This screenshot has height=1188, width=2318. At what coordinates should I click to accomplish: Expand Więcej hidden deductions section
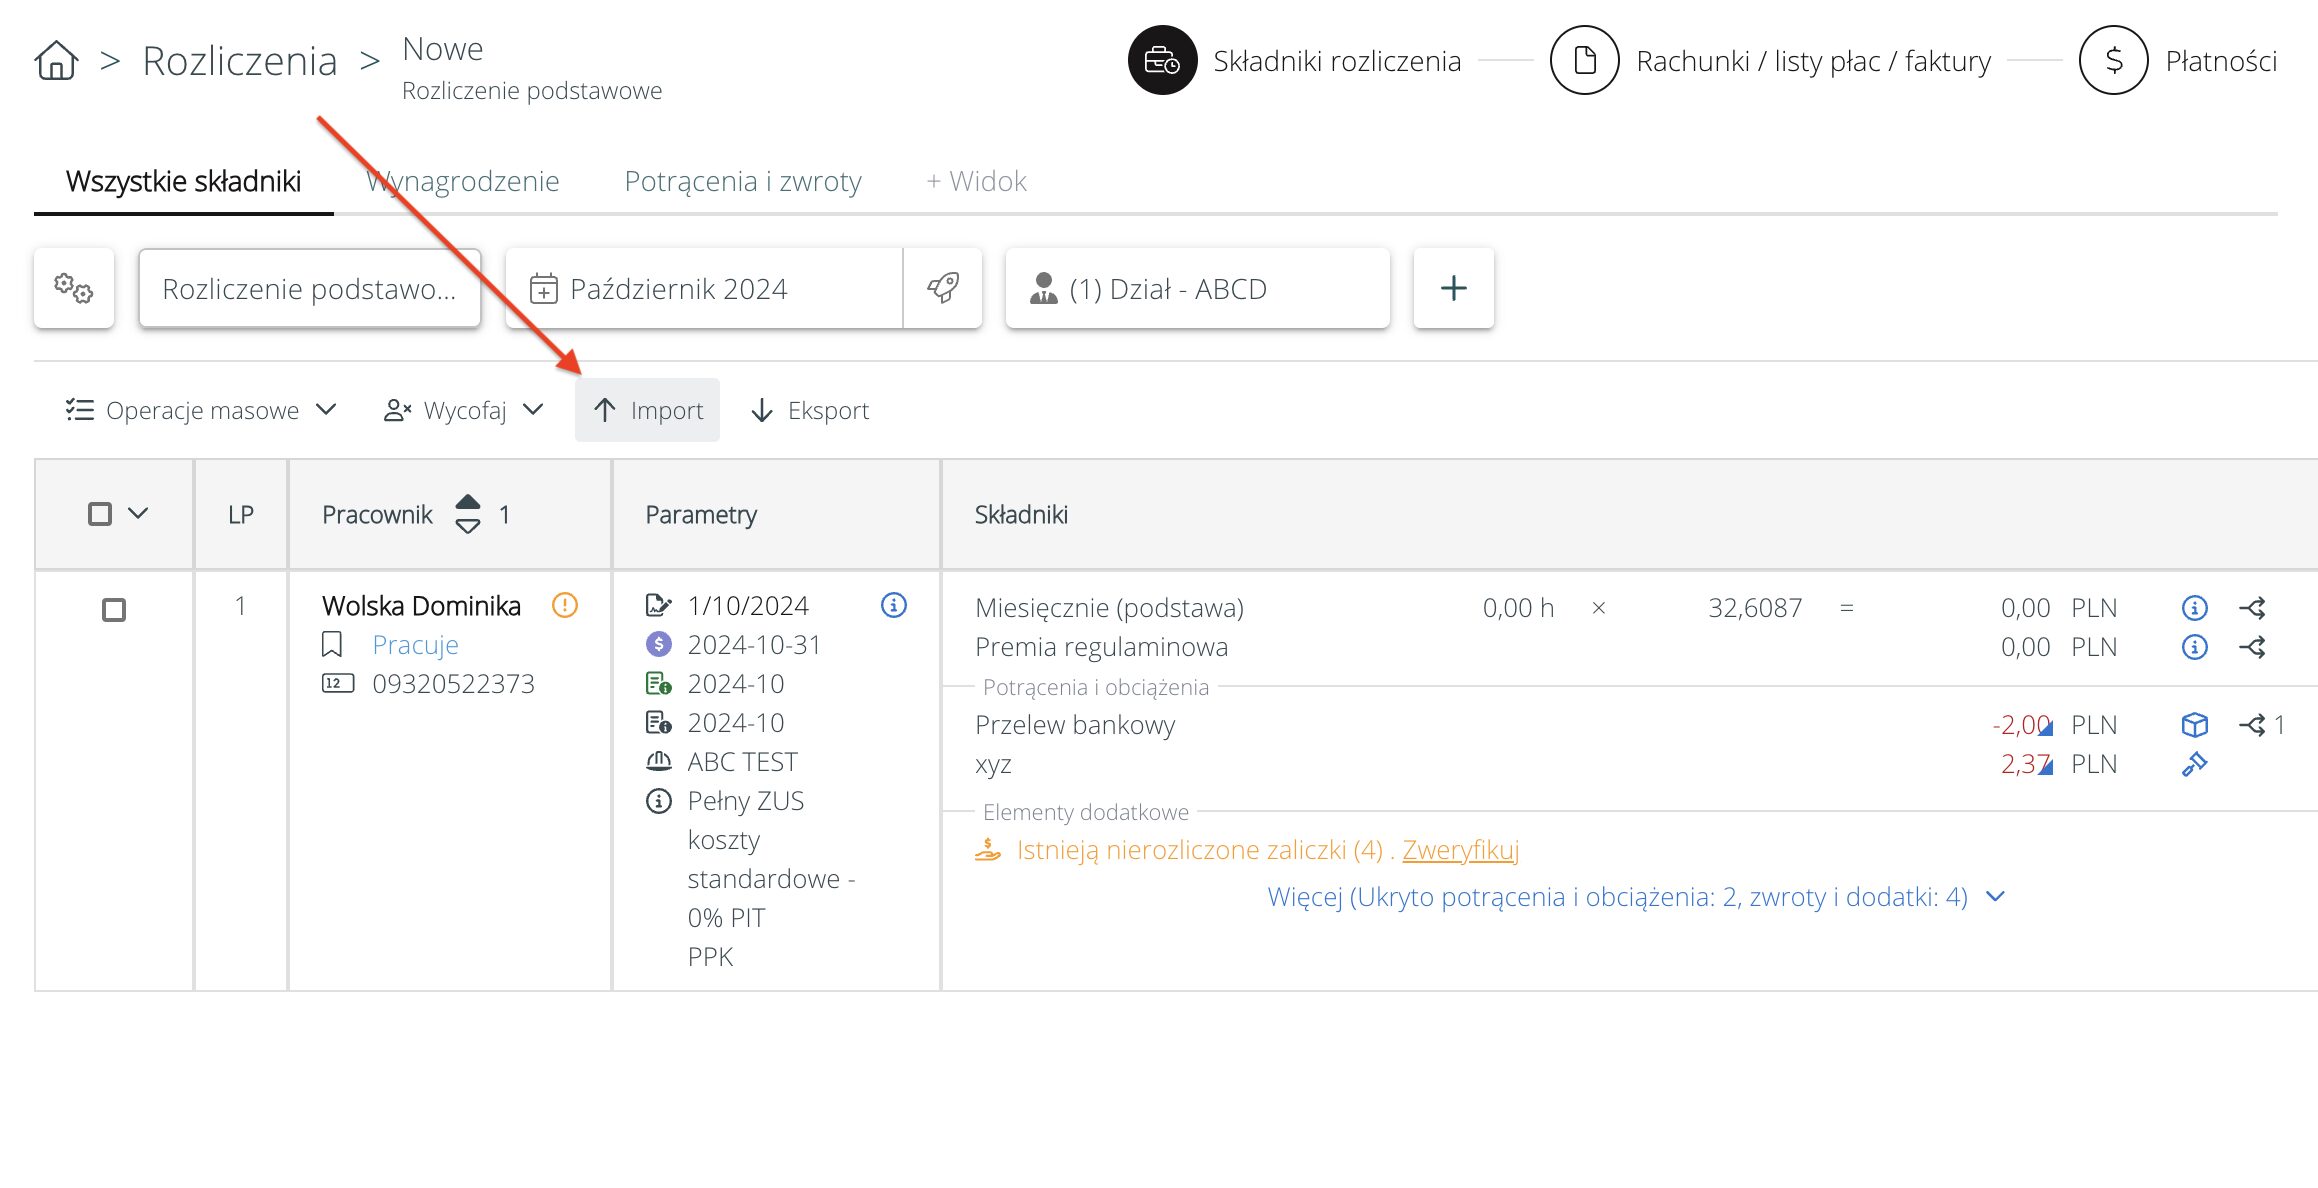(x=1636, y=897)
